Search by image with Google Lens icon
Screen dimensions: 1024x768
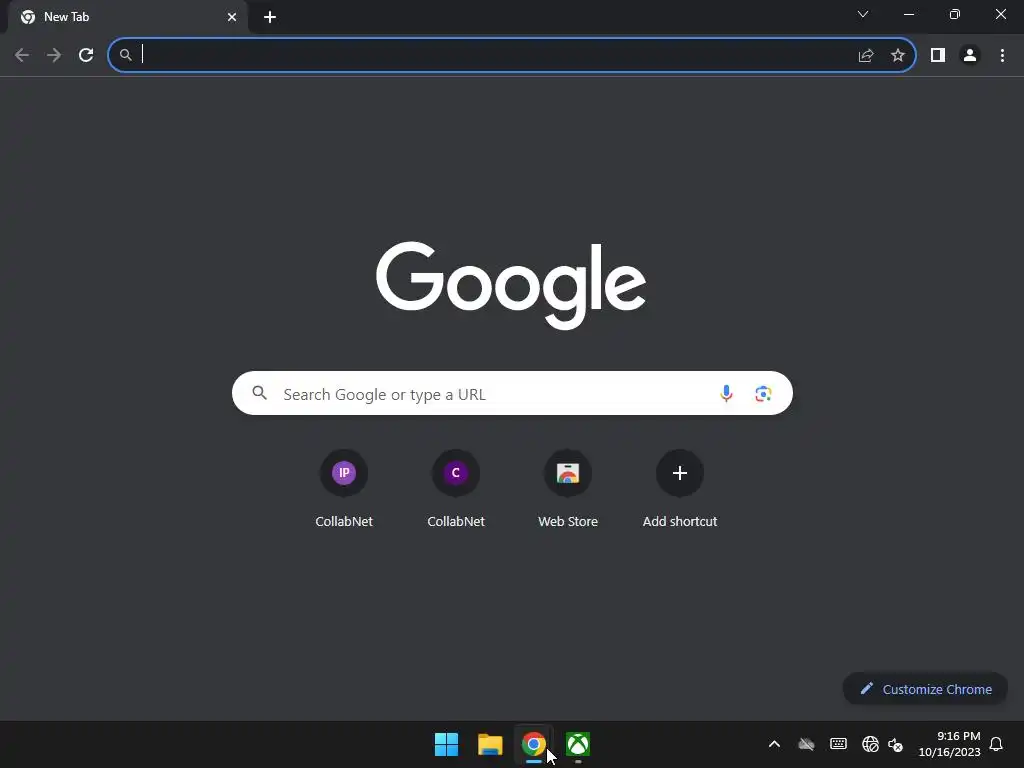pos(763,393)
